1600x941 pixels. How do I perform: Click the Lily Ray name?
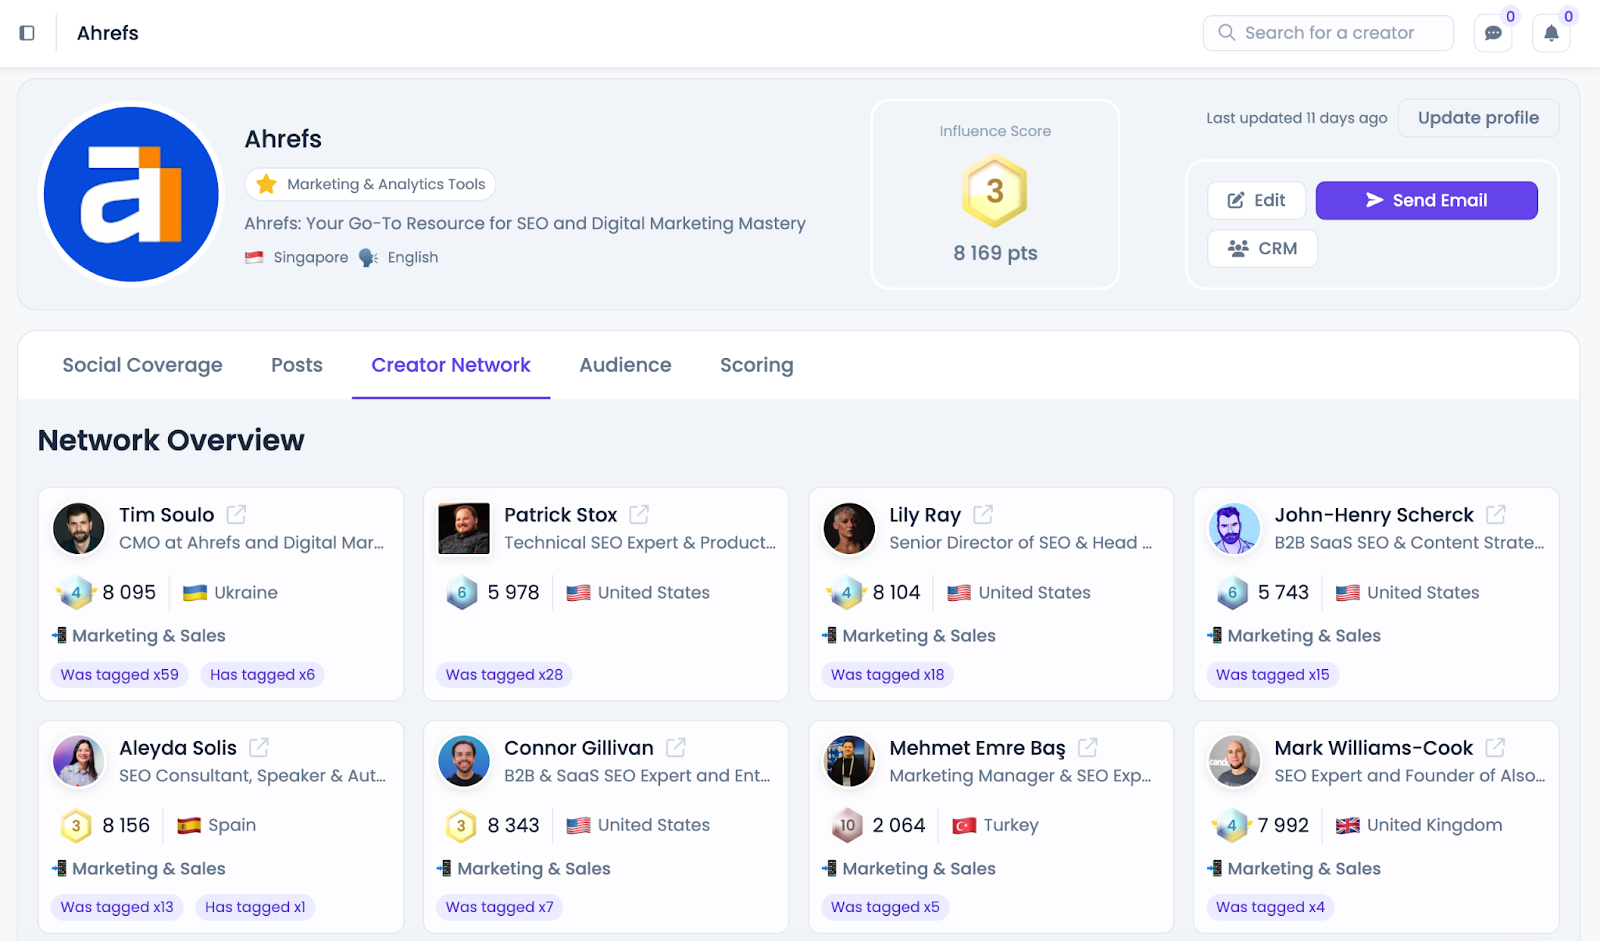coord(925,514)
